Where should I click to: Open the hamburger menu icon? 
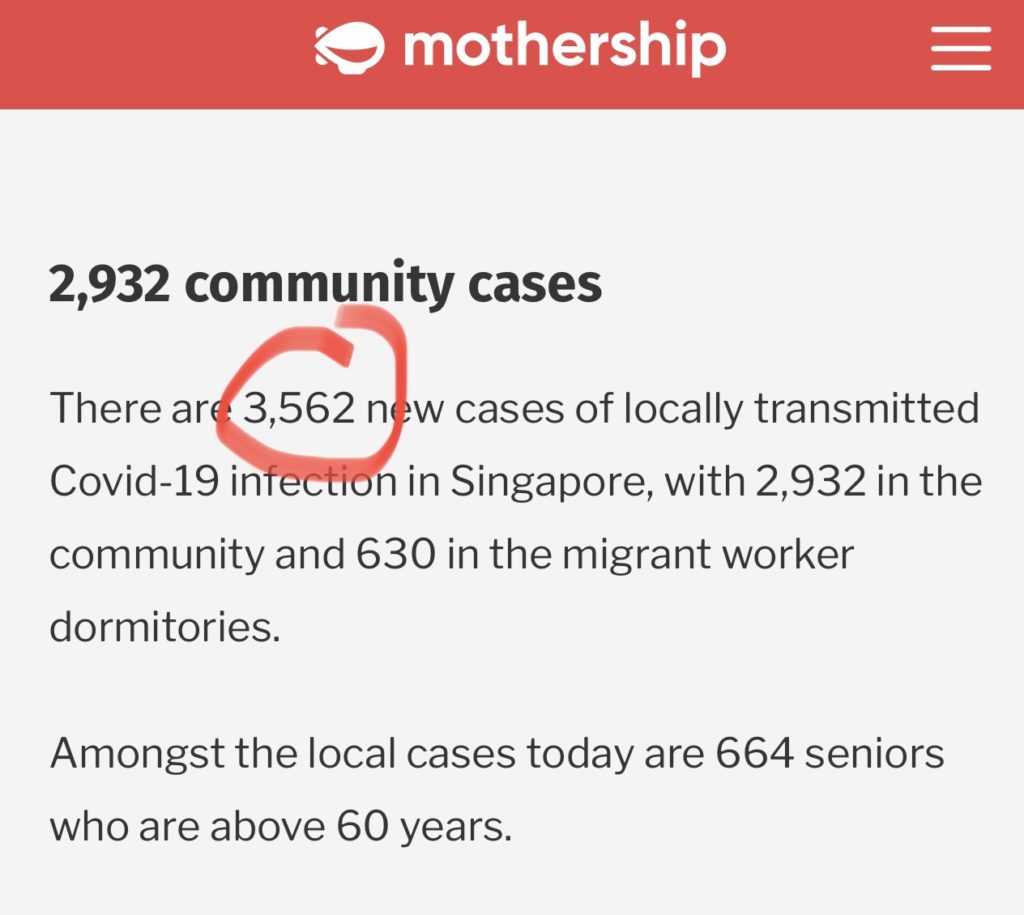(x=961, y=48)
